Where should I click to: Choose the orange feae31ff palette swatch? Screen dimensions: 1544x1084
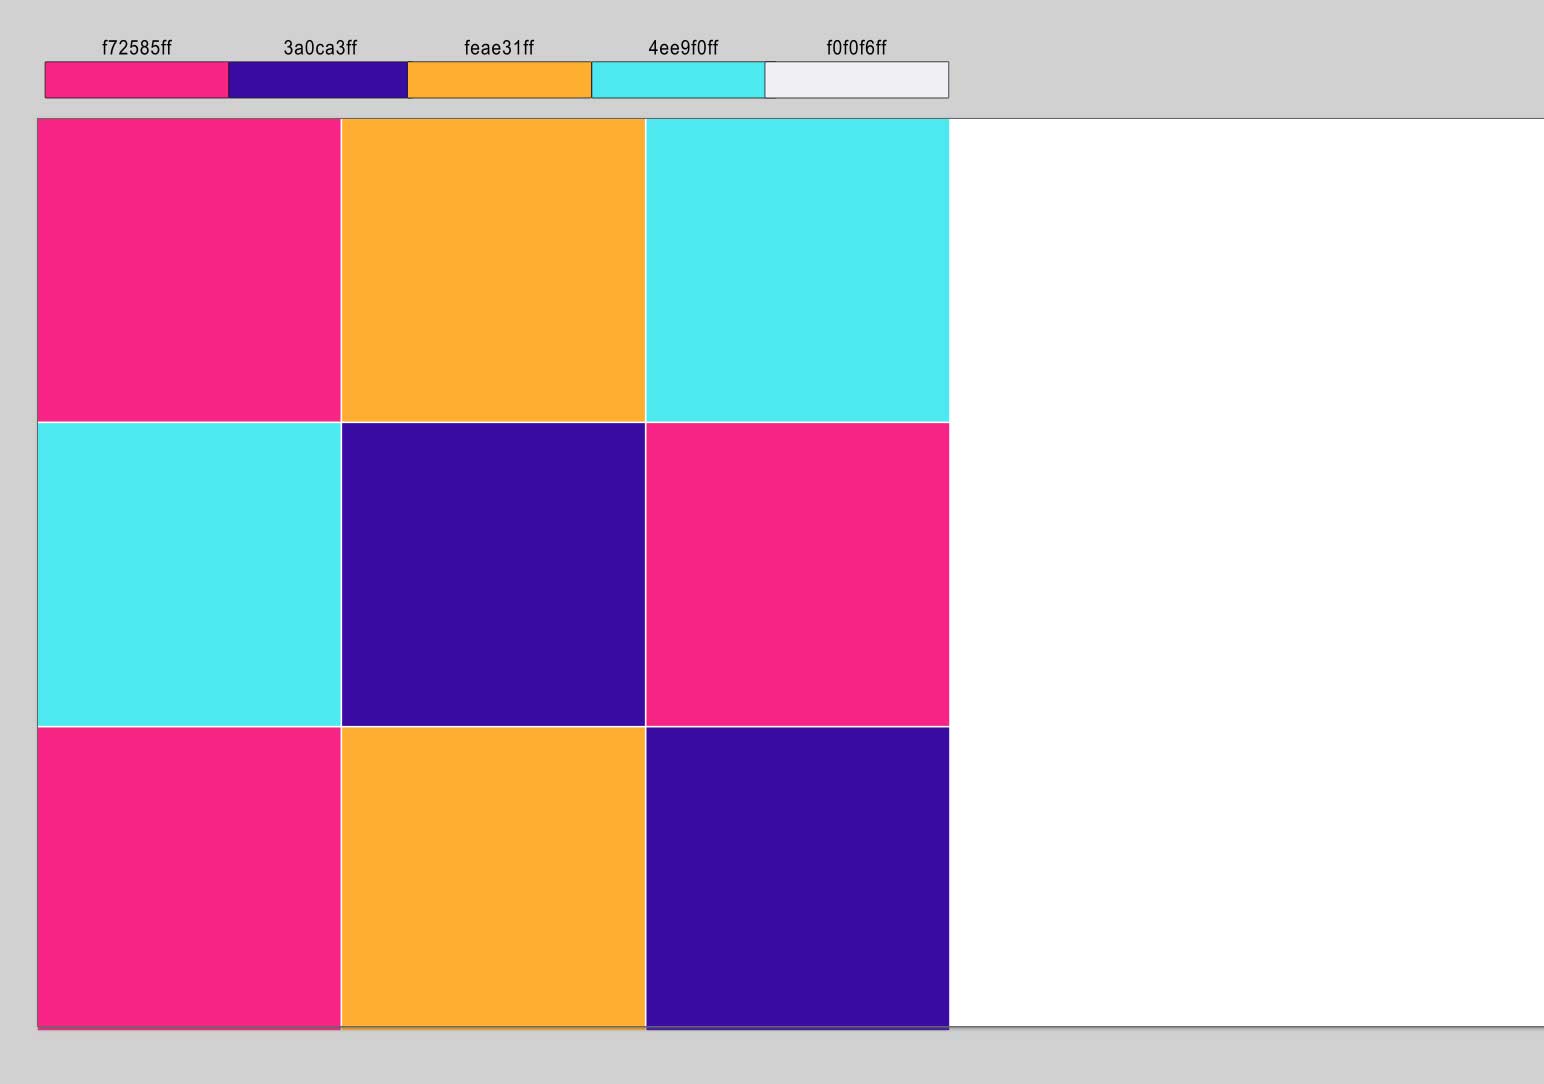(499, 80)
